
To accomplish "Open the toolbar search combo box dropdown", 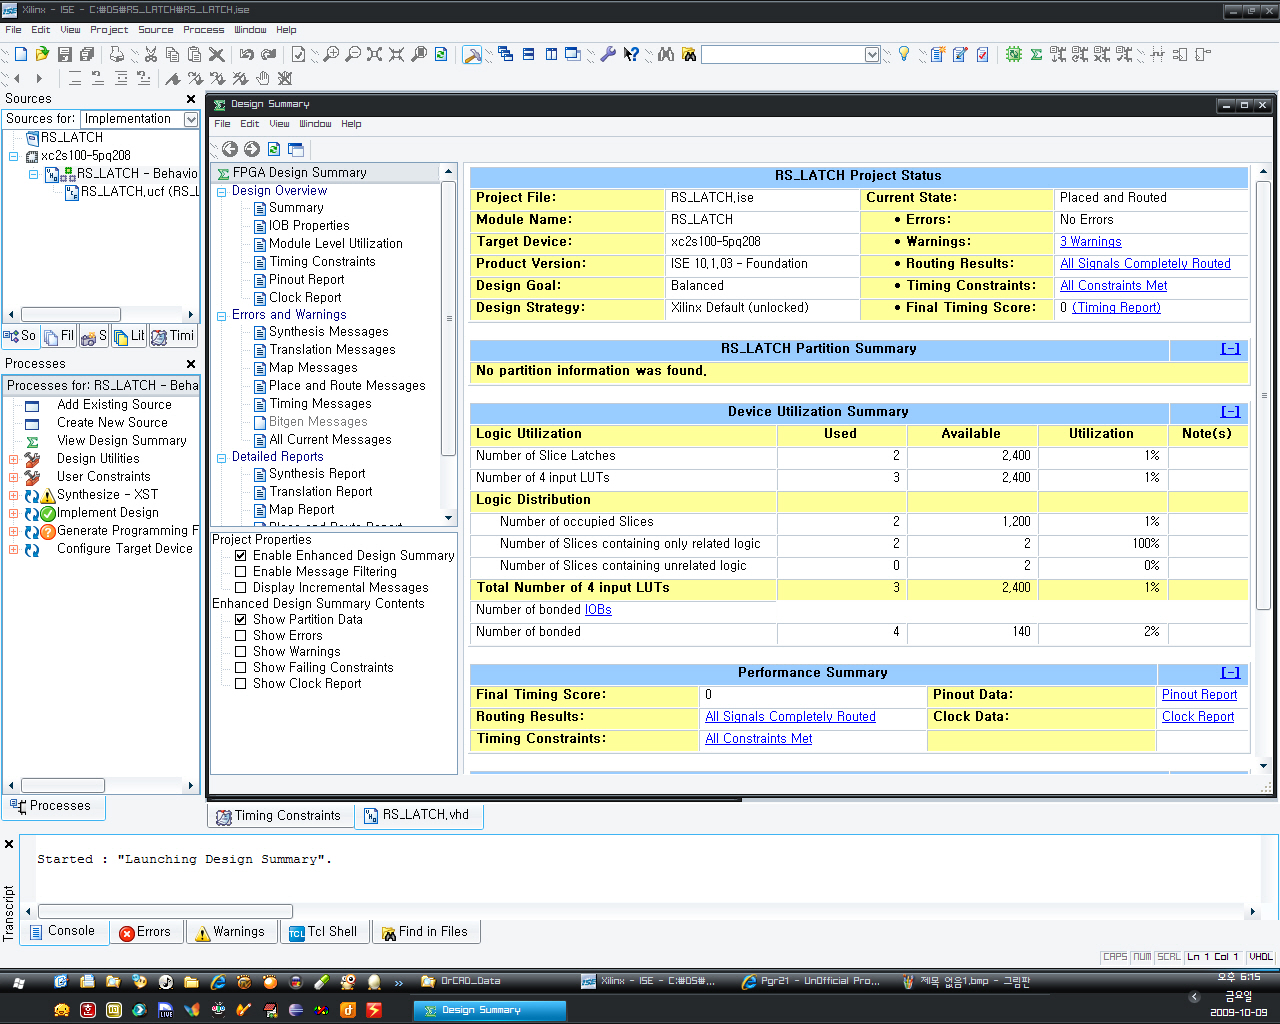I will tap(872, 54).
